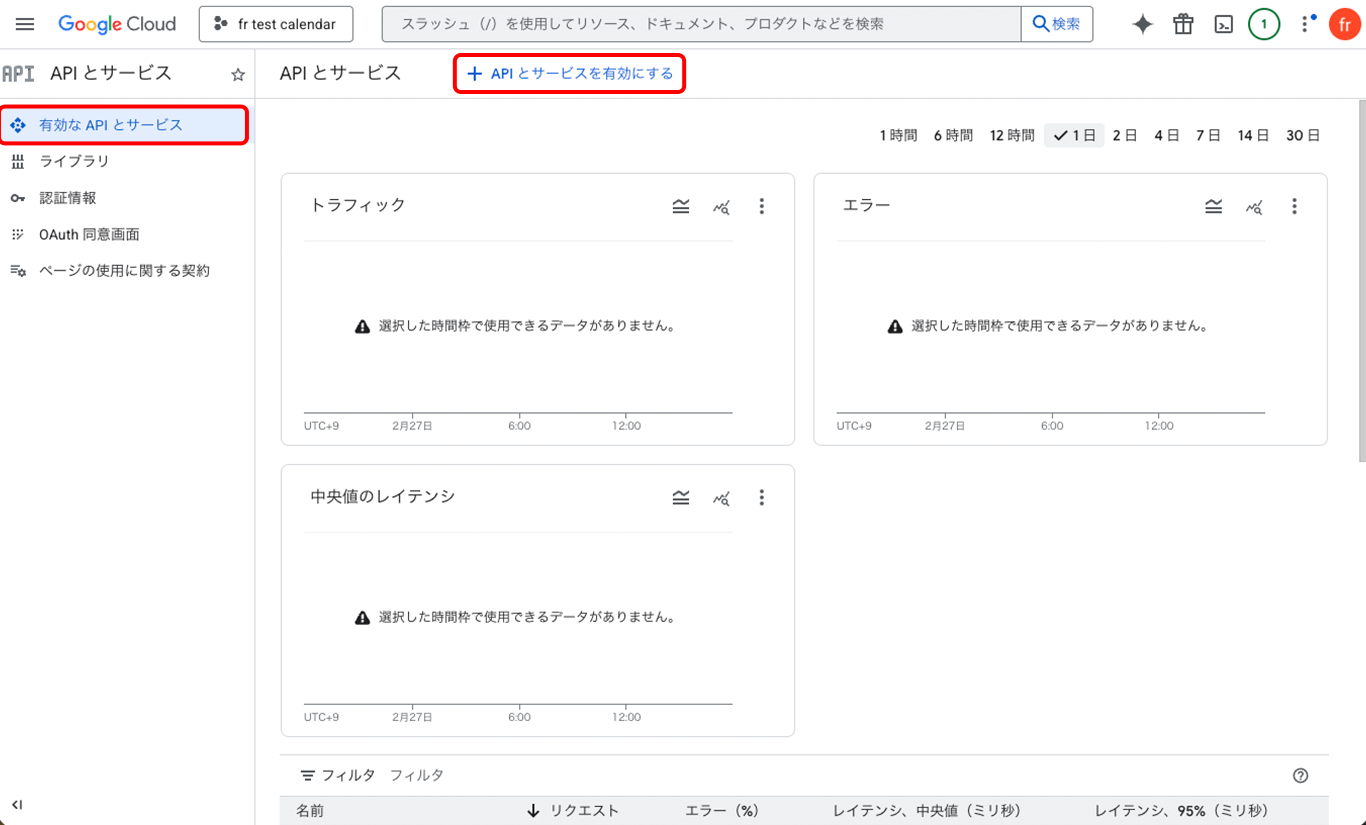
Task: Open more options menu on 中央値のレイテンシ chart
Action: (761, 497)
